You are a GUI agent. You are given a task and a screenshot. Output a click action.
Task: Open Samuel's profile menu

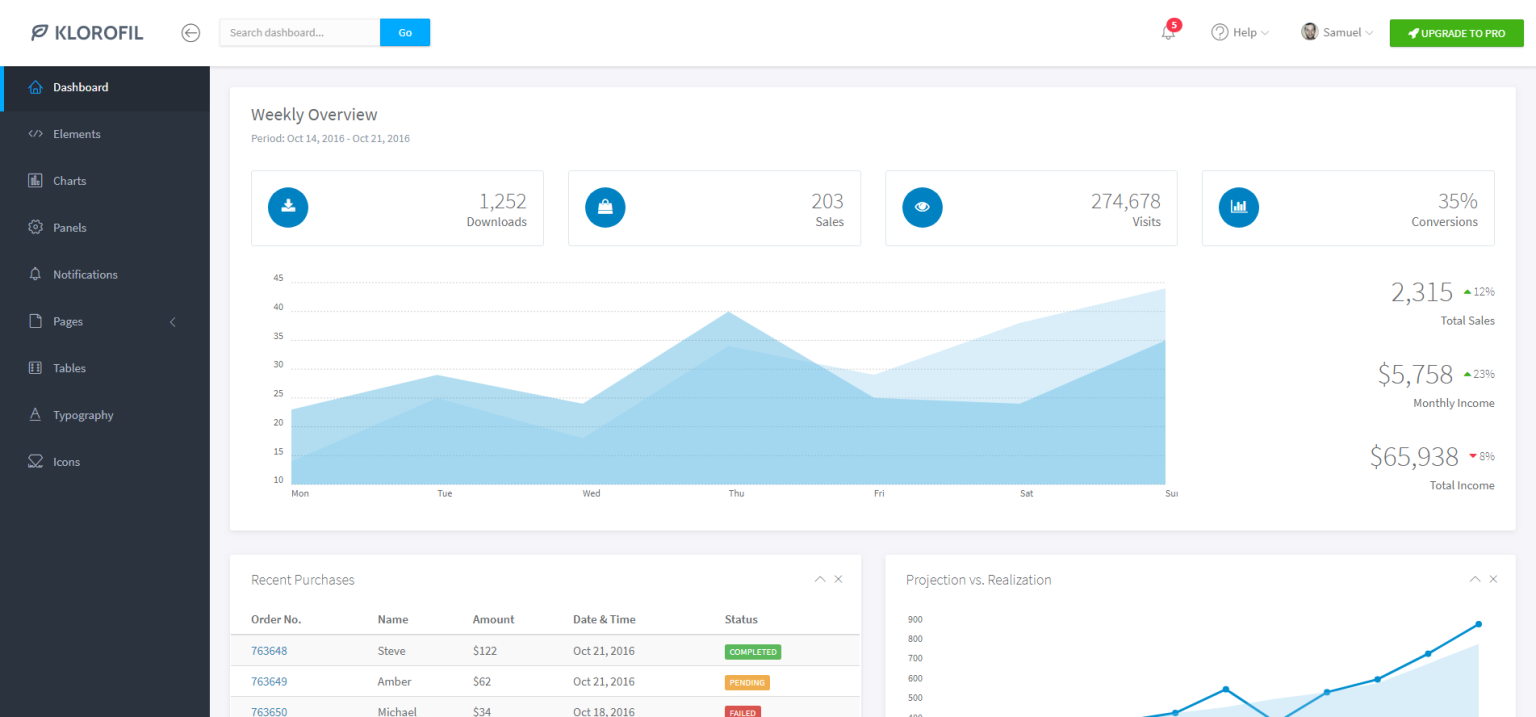[x=1337, y=32]
